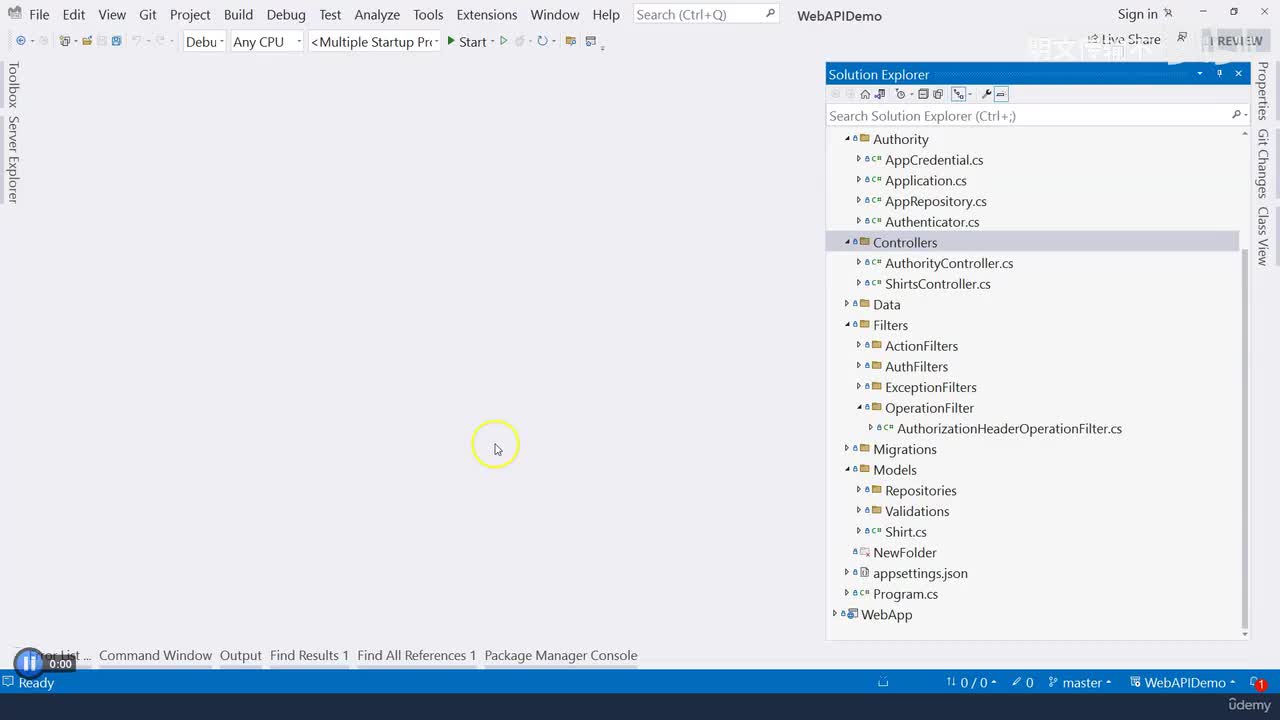
Task: Collapse the Controllers folder
Action: [x=848, y=242]
